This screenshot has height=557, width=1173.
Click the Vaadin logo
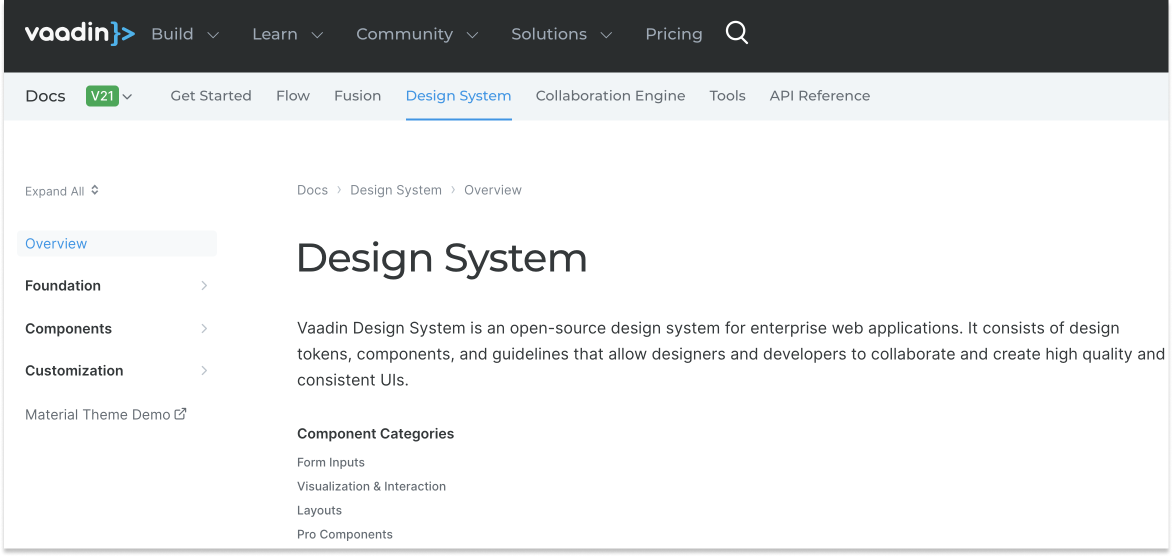tap(79, 34)
